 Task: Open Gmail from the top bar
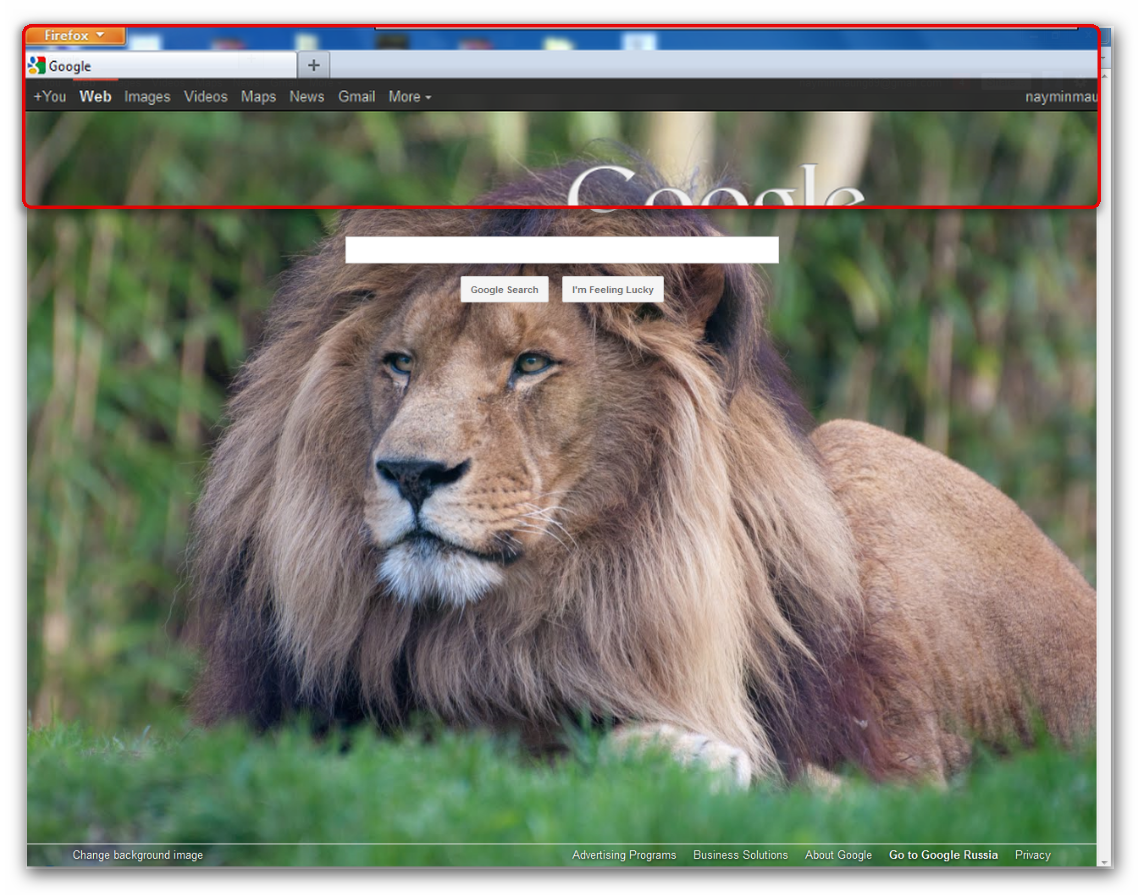point(356,96)
